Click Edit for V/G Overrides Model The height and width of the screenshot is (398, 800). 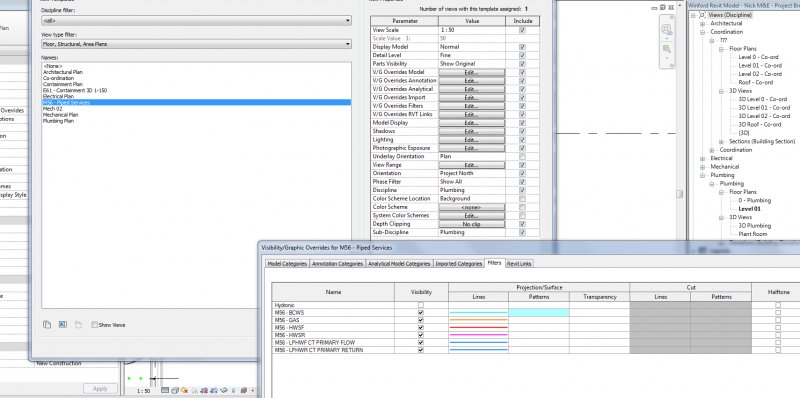pyautogui.click(x=471, y=72)
